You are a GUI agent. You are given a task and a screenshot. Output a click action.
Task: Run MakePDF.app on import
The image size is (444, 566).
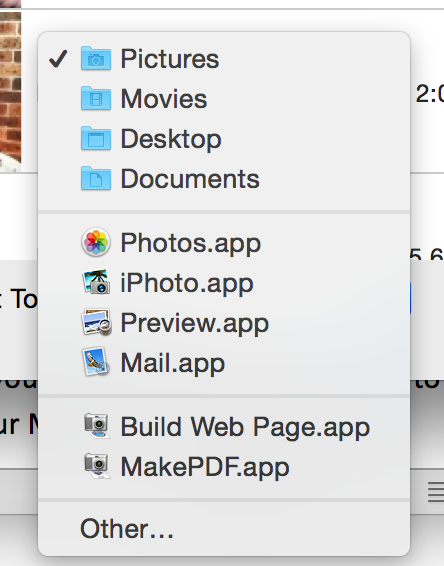tap(224, 467)
